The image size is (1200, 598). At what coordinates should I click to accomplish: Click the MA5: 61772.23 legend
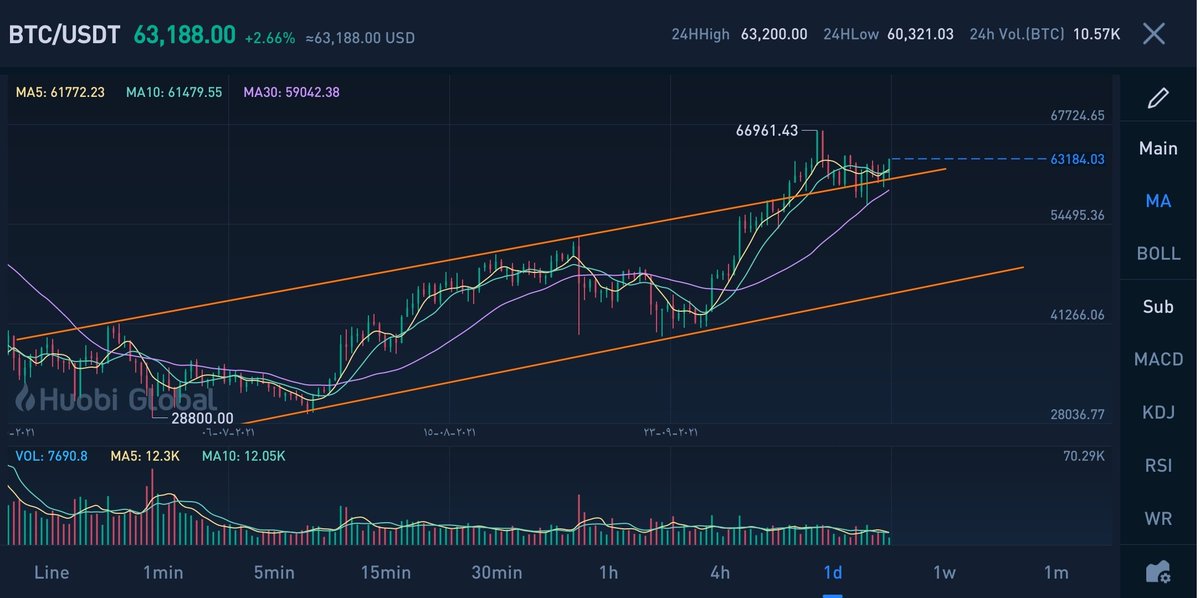click(60, 92)
